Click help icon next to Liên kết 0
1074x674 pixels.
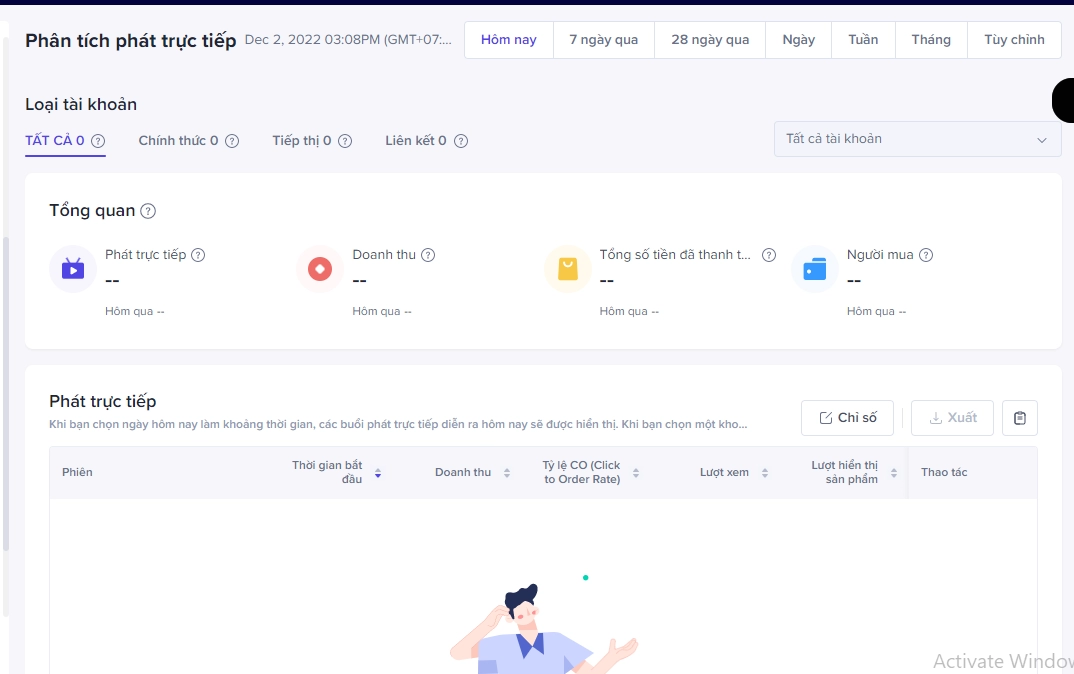(x=461, y=141)
